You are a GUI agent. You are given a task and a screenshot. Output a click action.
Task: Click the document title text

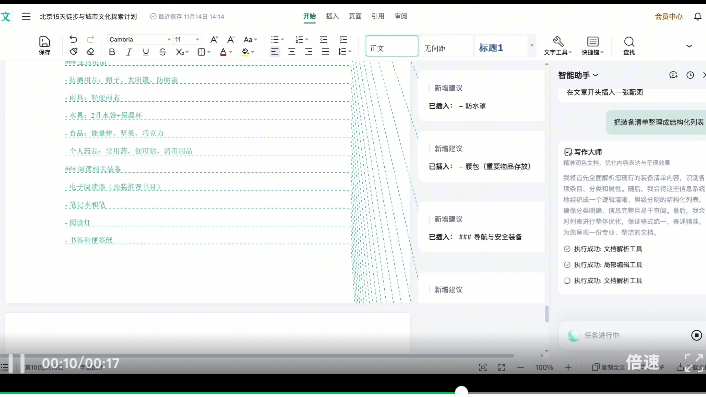point(88,17)
